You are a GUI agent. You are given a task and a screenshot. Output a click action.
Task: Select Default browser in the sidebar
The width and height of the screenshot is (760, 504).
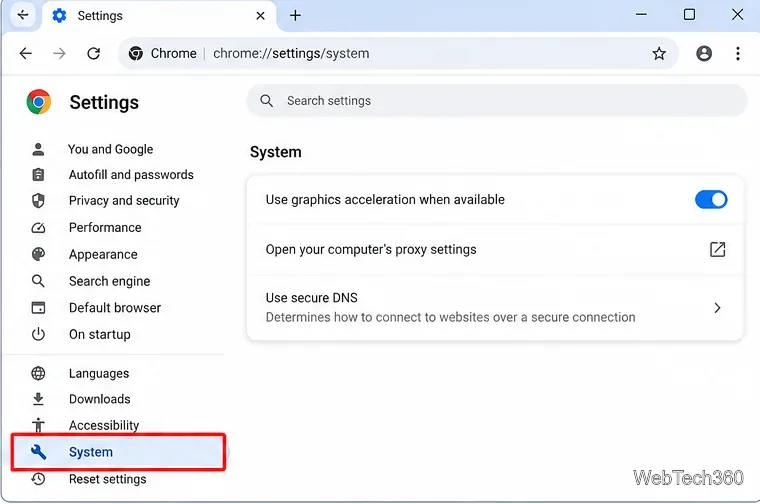[x=115, y=308]
